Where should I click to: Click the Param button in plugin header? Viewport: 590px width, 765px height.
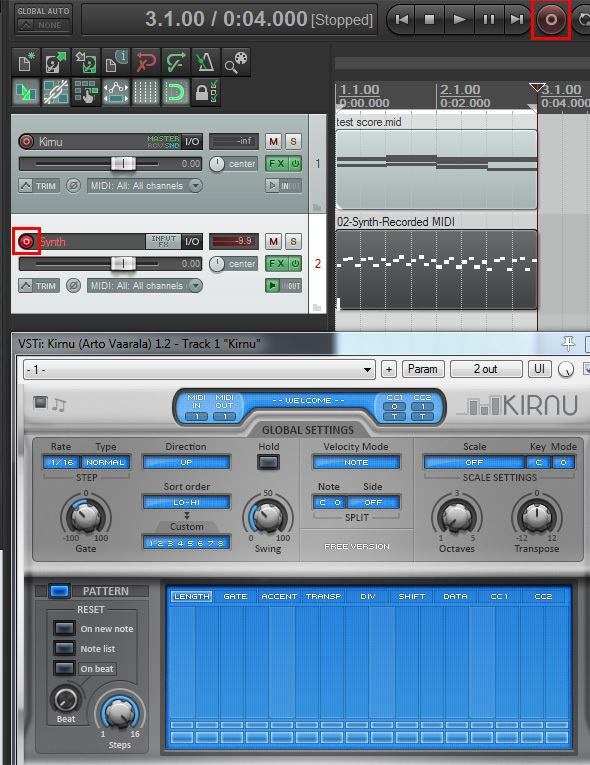[423, 369]
